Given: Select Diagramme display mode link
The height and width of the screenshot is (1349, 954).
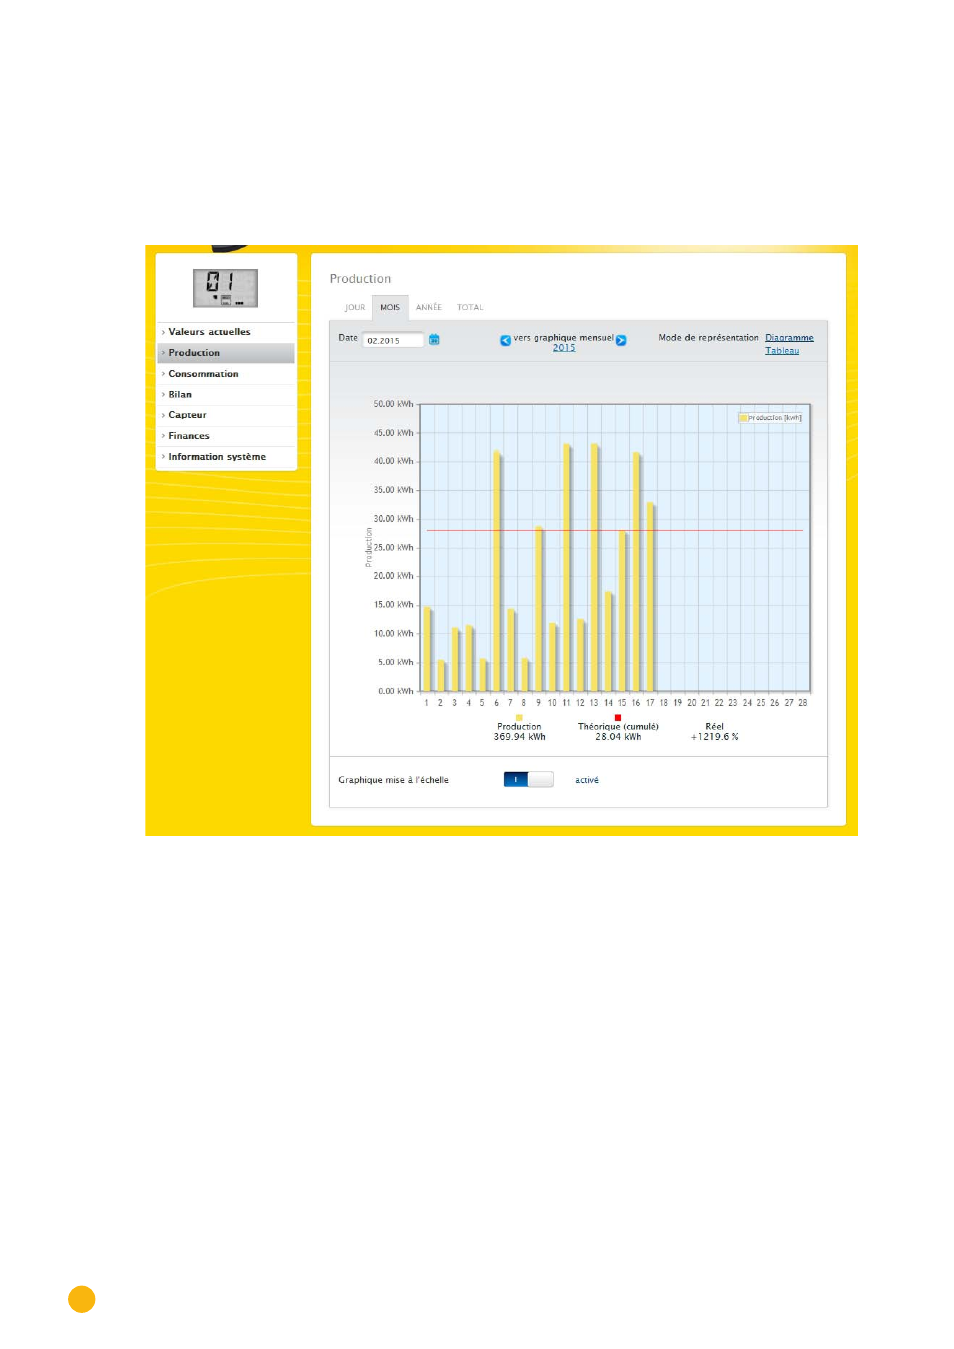Looking at the screenshot, I should (x=789, y=338).
